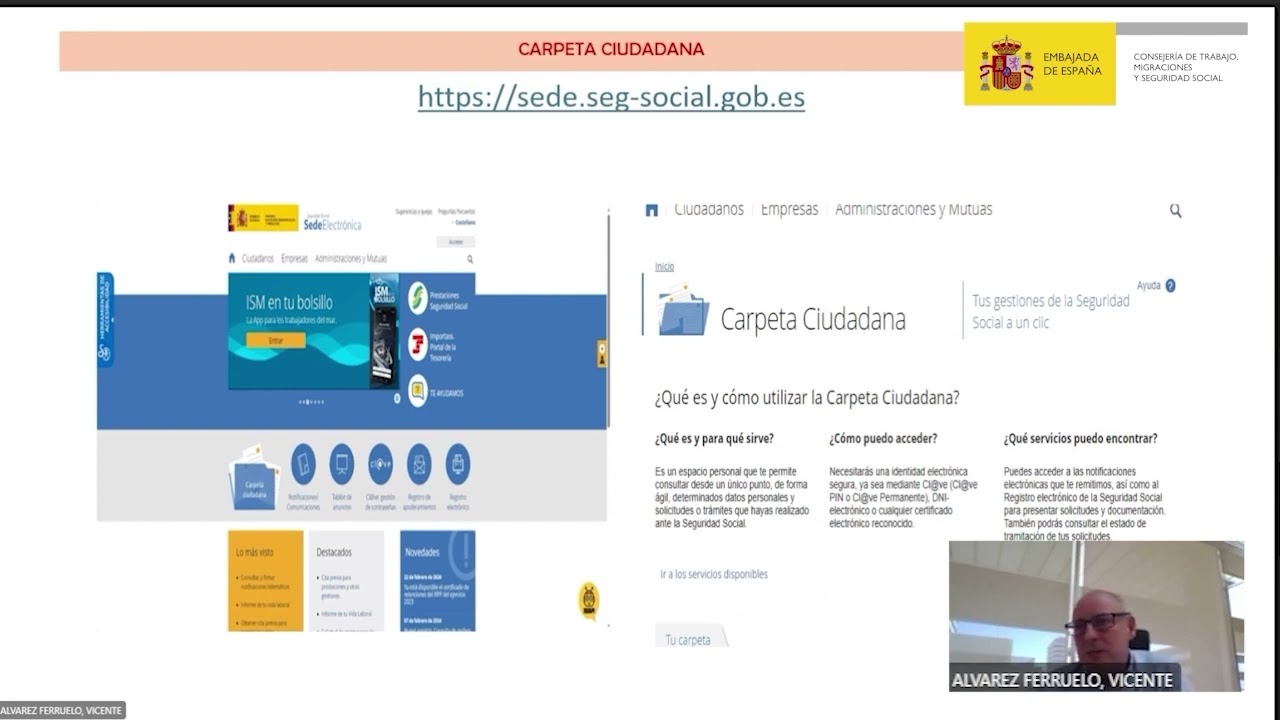The image size is (1280, 720).
Task: Click the Sede Electrónica logo
Action: point(332,223)
